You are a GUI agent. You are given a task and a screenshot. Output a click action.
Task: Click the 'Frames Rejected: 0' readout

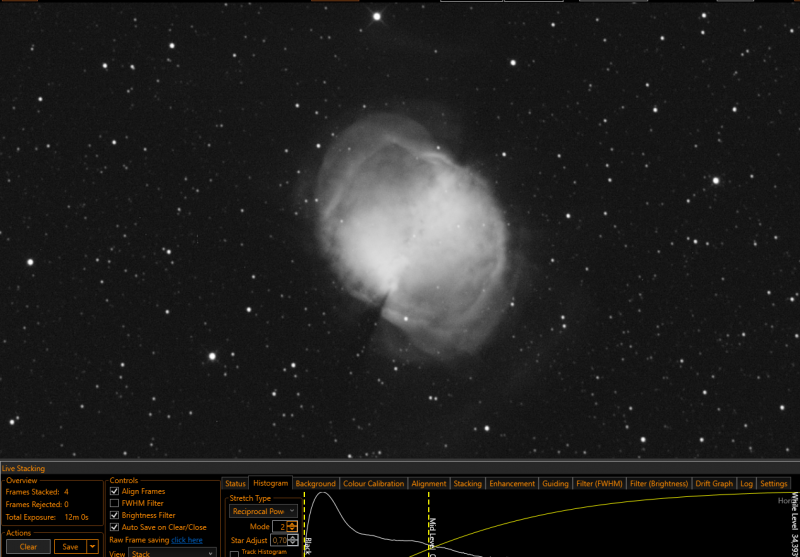[37, 504]
